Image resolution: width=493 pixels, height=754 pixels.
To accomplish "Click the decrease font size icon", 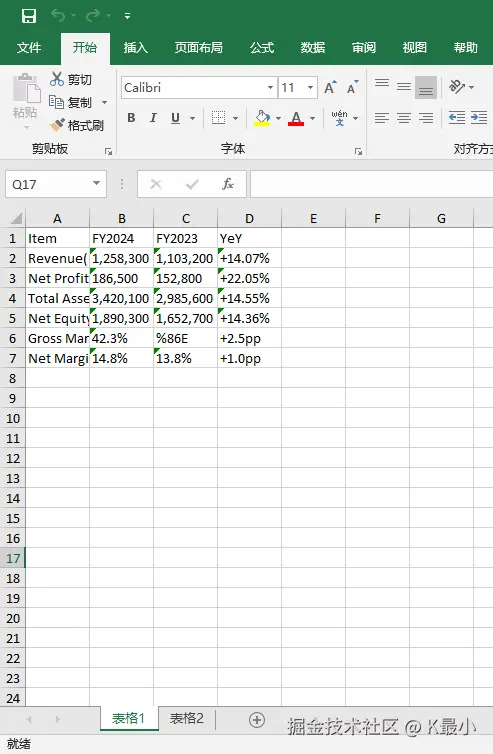I will pos(353,88).
